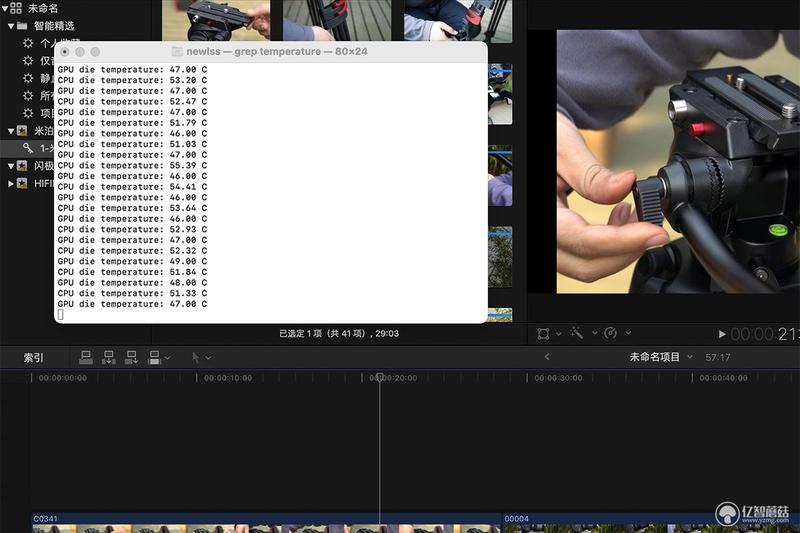Image resolution: width=800 pixels, height=533 pixels.
Task: Click the status text 已选定 1 项（共 41 项）
Action: pos(322,334)
